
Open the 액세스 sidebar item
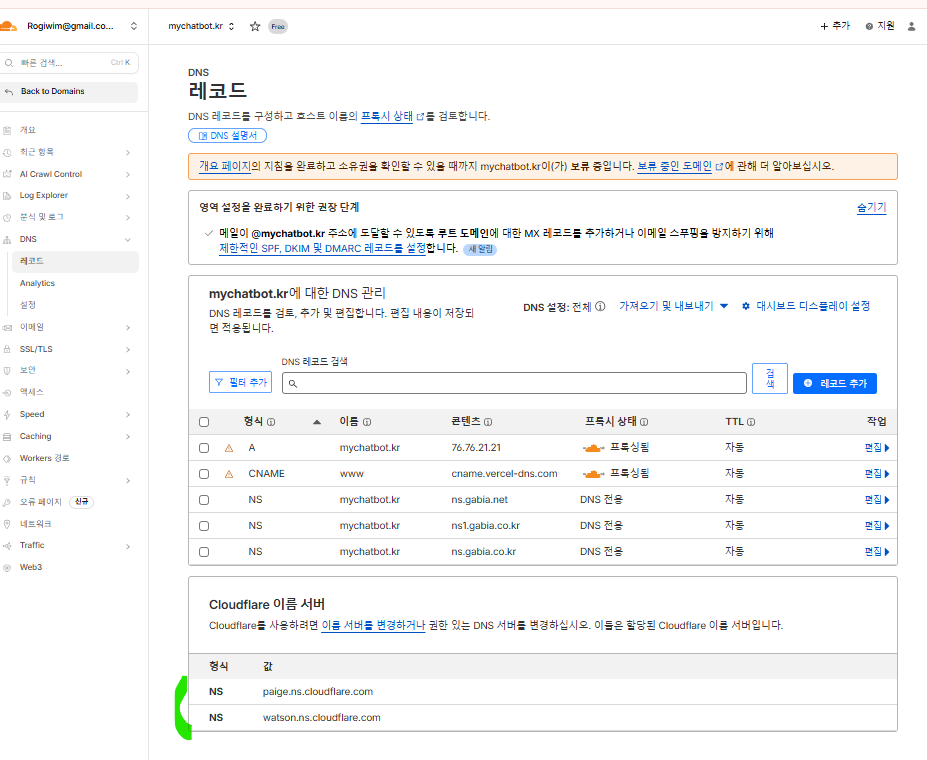32,392
